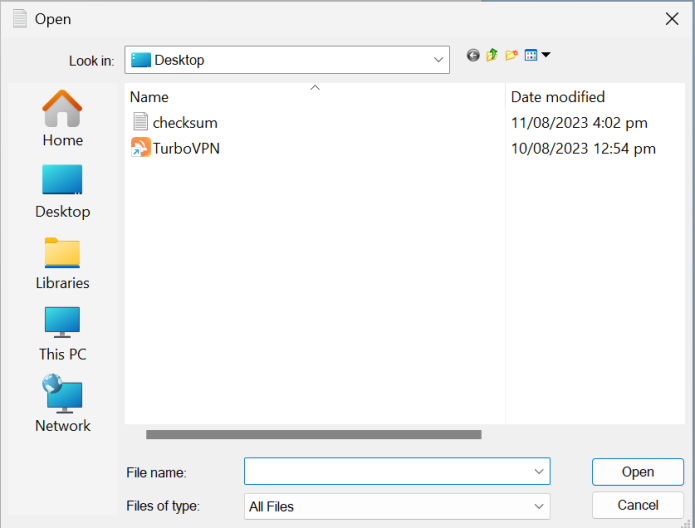
Task: Click date 10/08/2023 12:54 pm
Action: (583, 149)
